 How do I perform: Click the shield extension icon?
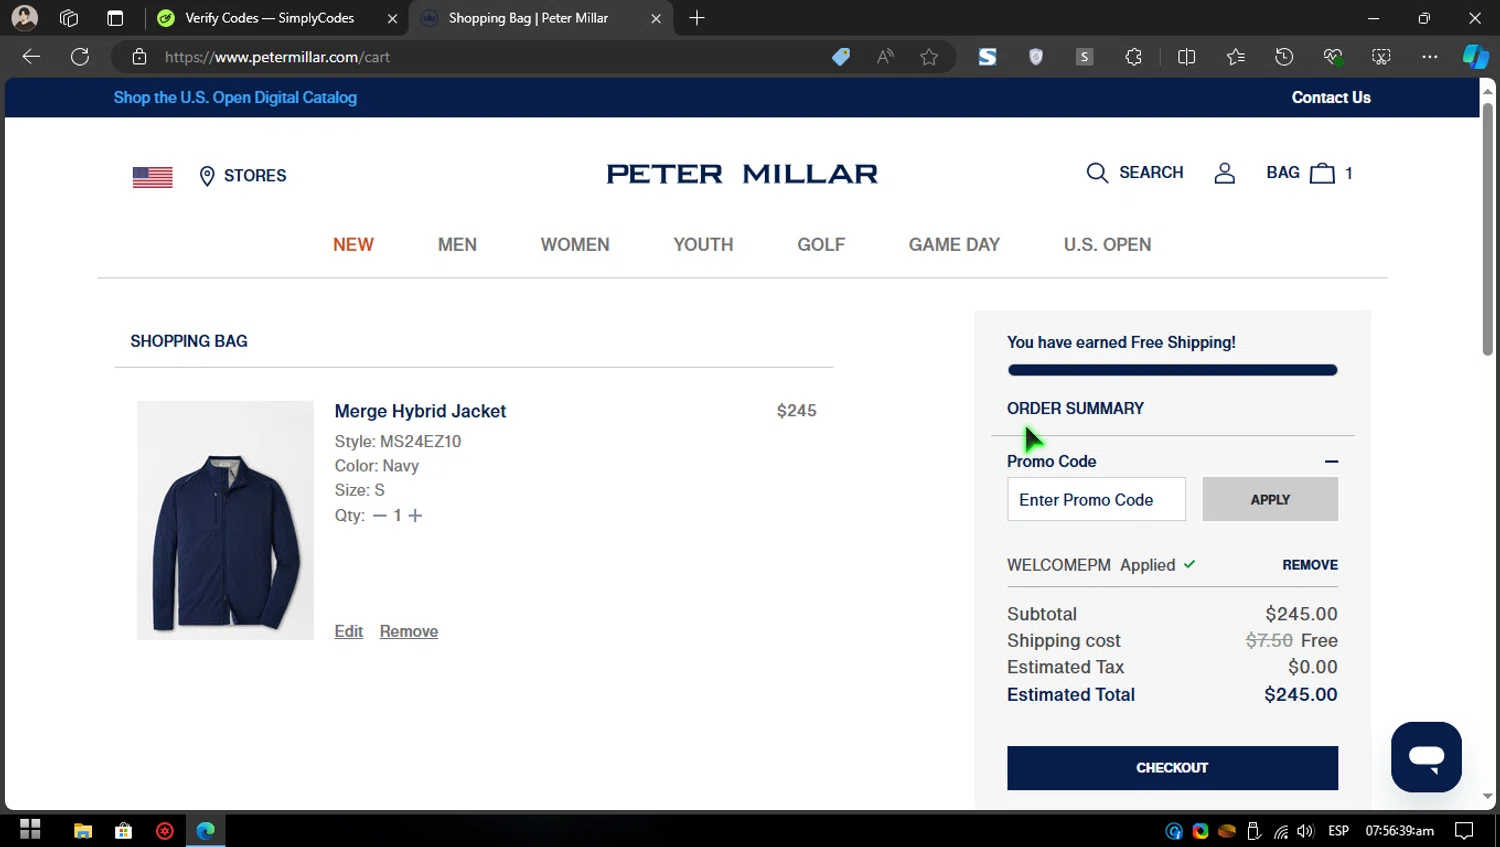coord(1036,57)
